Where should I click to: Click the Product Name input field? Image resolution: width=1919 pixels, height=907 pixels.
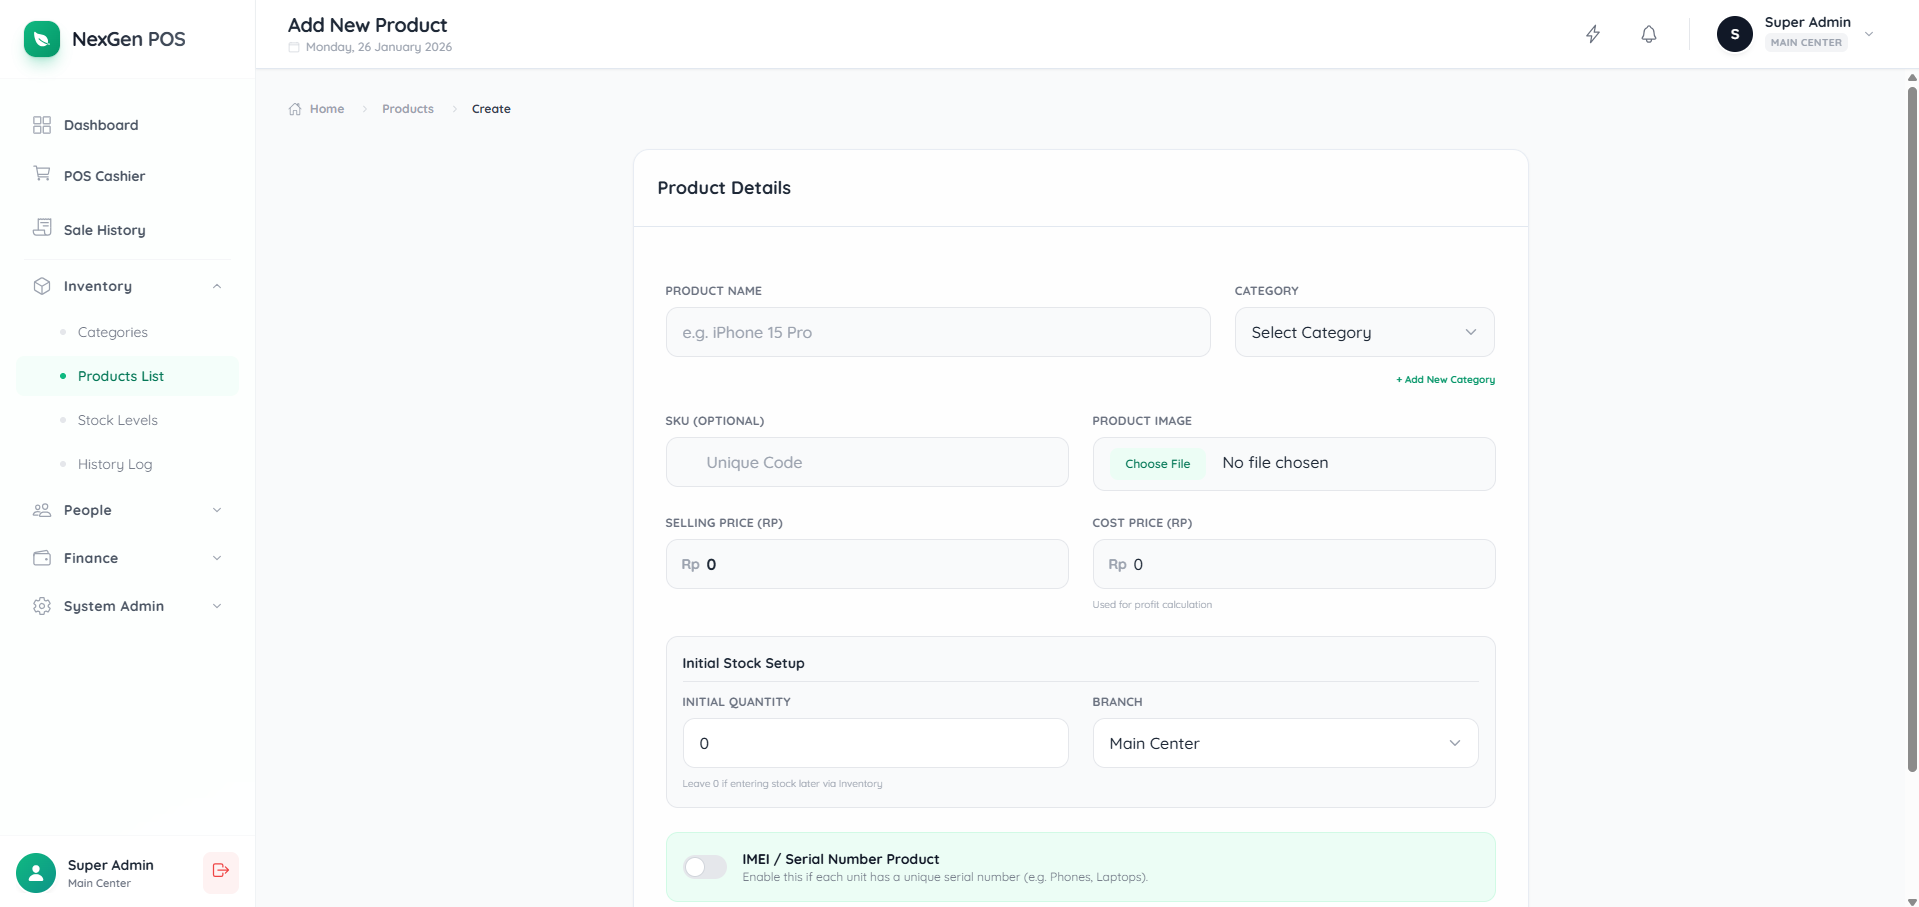point(936,331)
